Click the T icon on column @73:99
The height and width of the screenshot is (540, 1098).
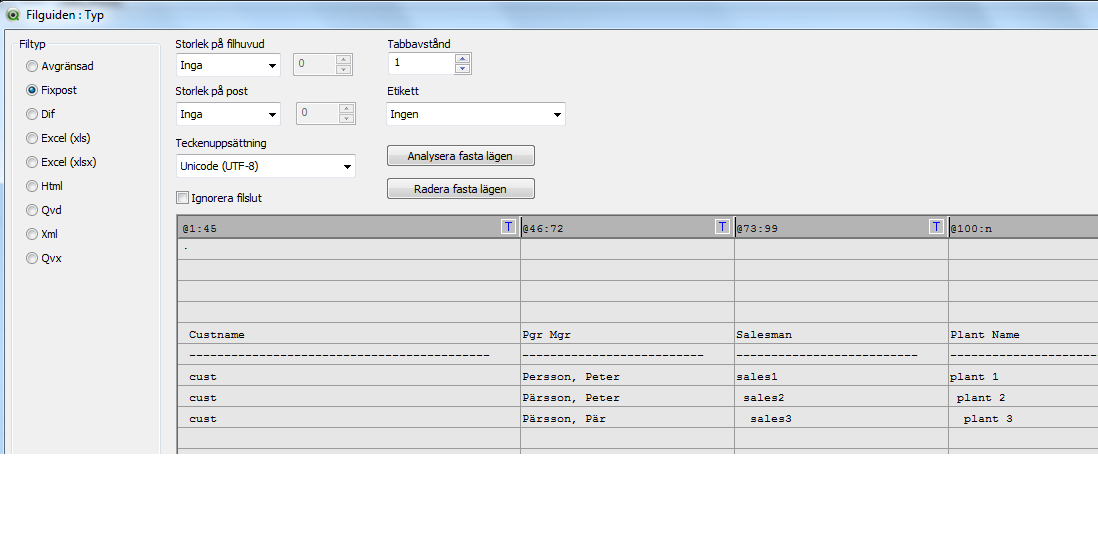click(x=936, y=227)
